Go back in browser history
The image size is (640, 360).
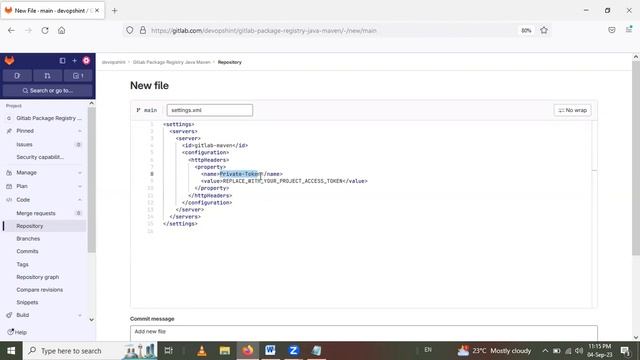11,30
